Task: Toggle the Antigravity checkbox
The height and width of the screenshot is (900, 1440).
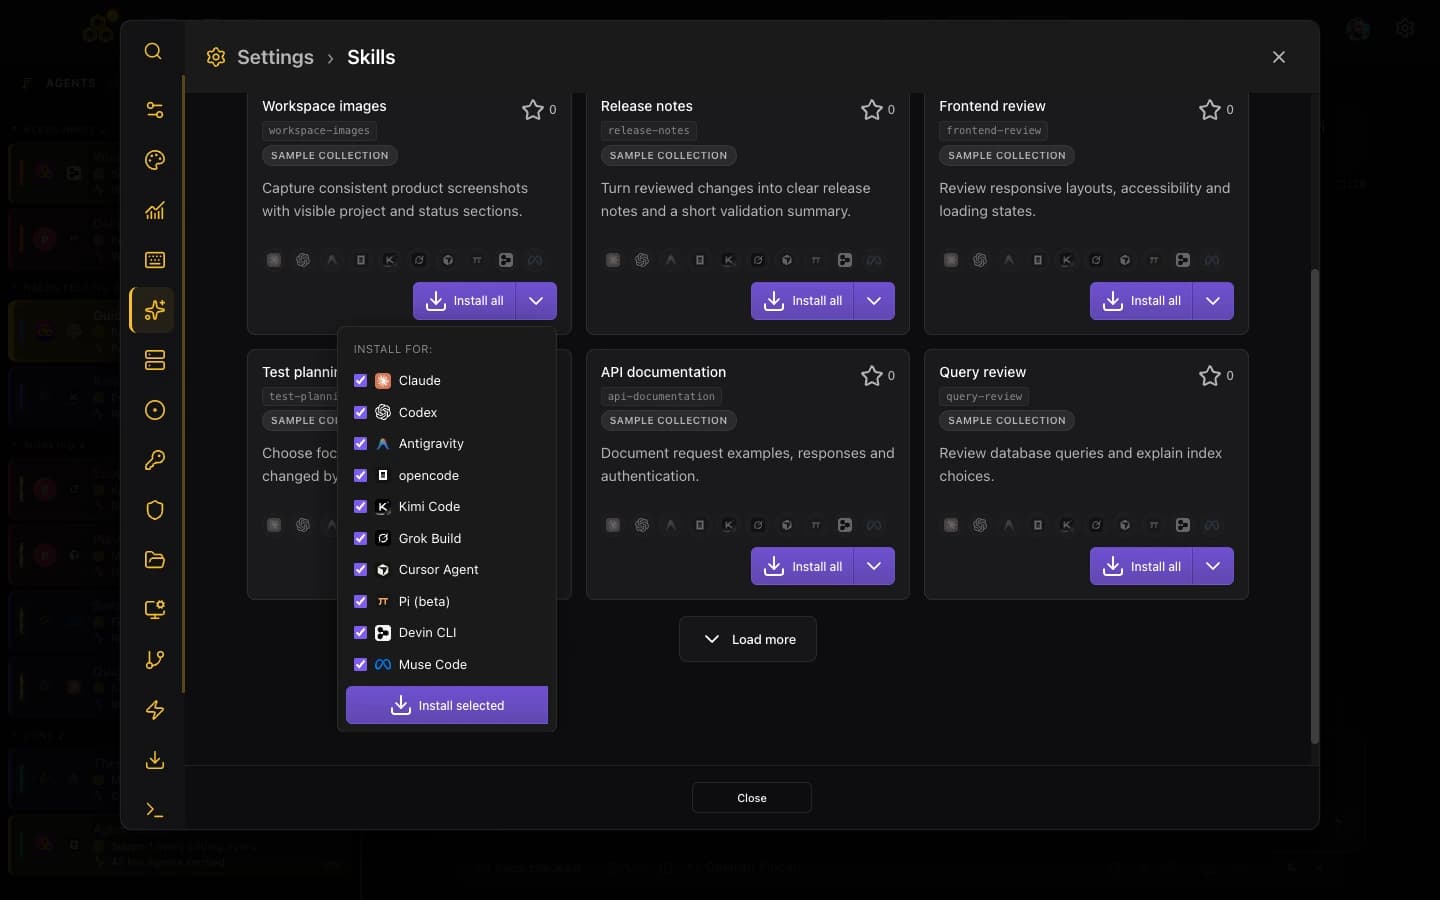Action: (x=360, y=443)
